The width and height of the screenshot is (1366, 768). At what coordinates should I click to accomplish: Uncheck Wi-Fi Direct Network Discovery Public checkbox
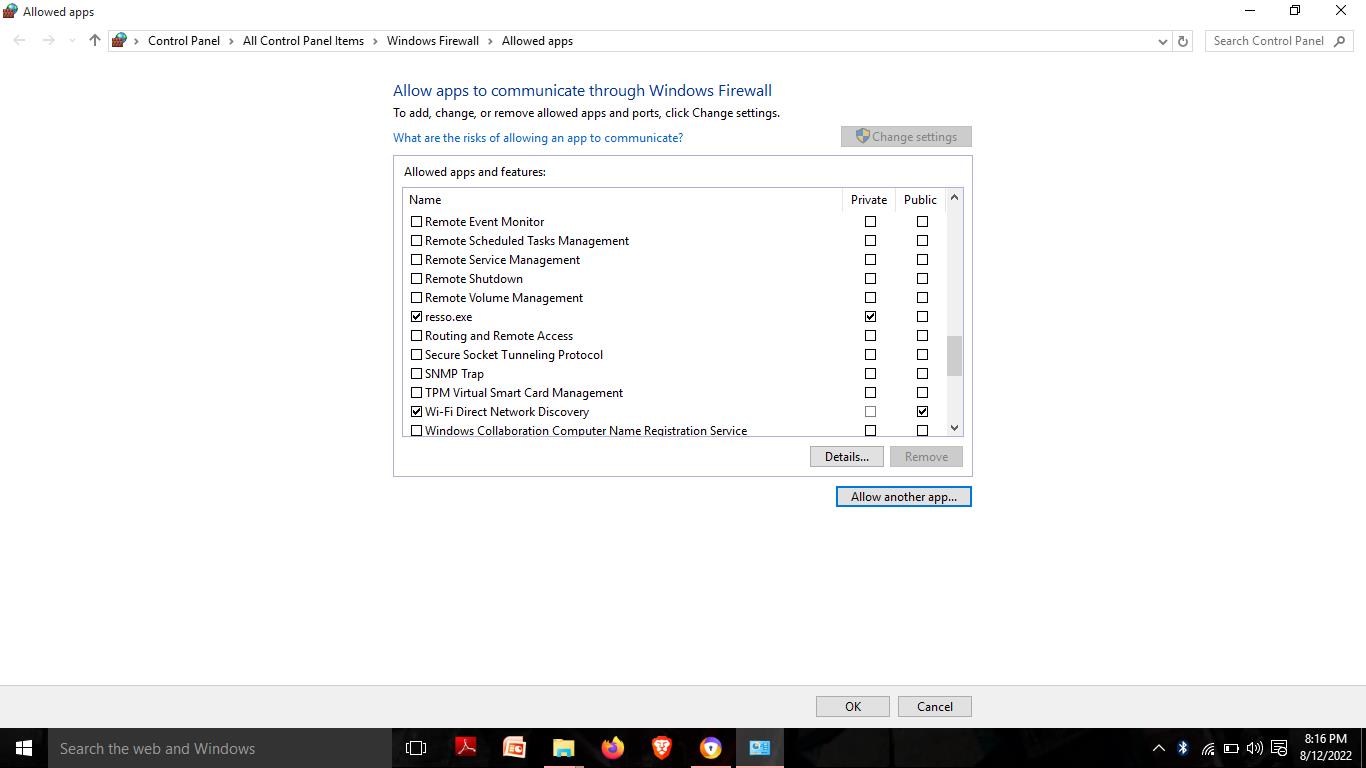tap(922, 412)
